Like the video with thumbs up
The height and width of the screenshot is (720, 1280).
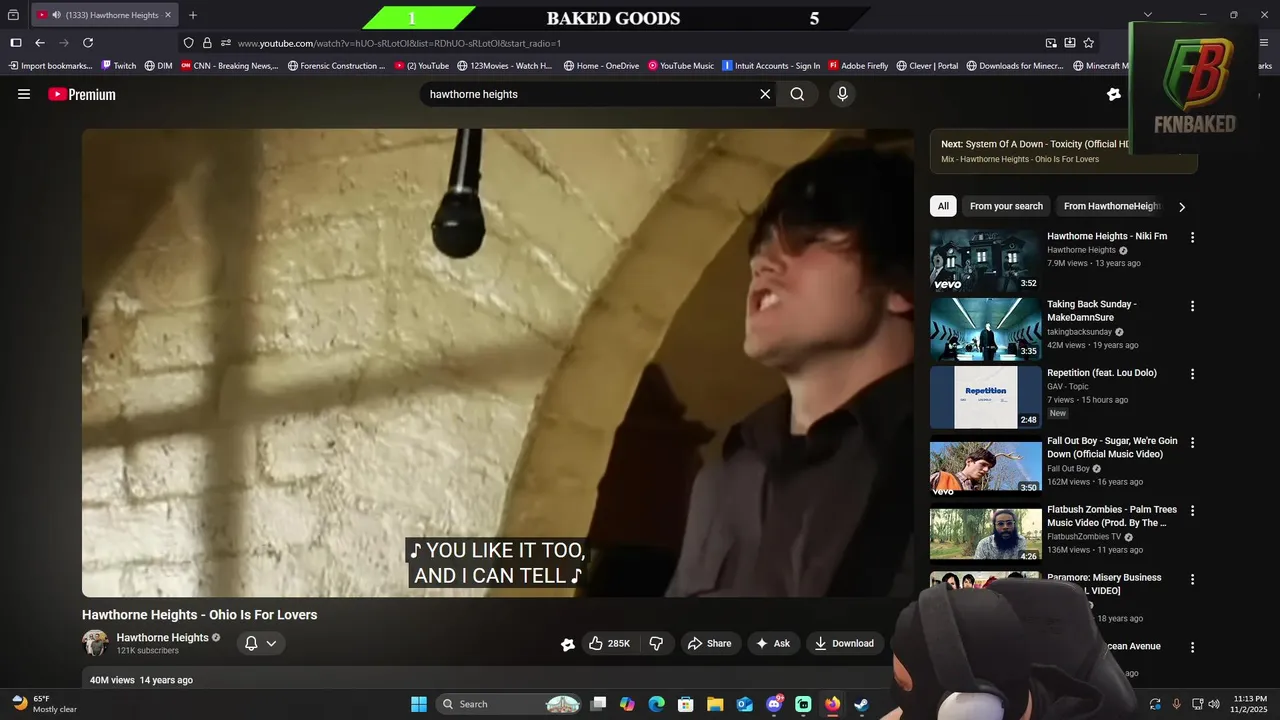609,643
